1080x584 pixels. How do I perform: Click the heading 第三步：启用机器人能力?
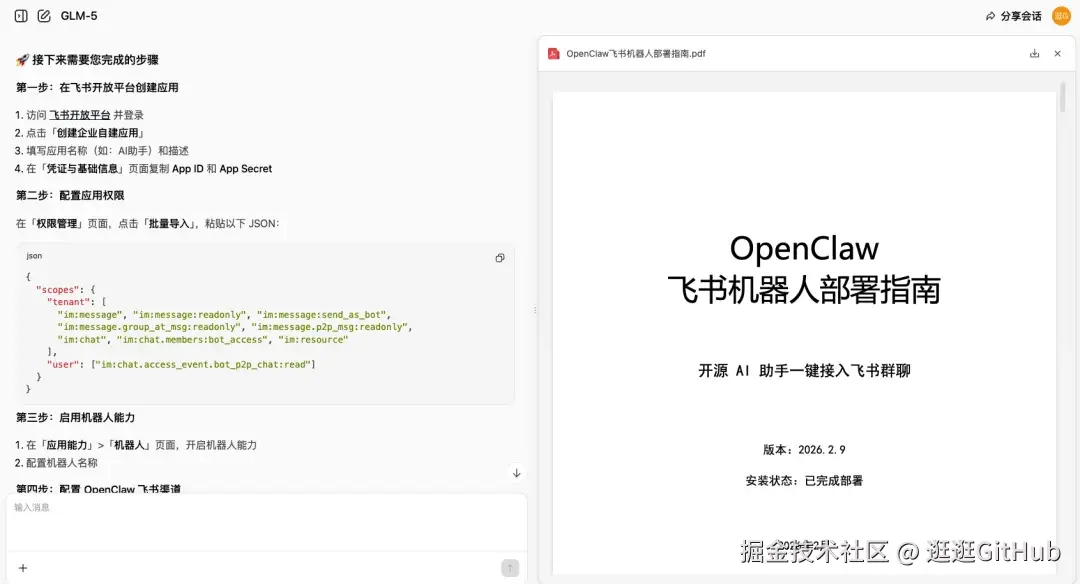[x=76, y=417]
